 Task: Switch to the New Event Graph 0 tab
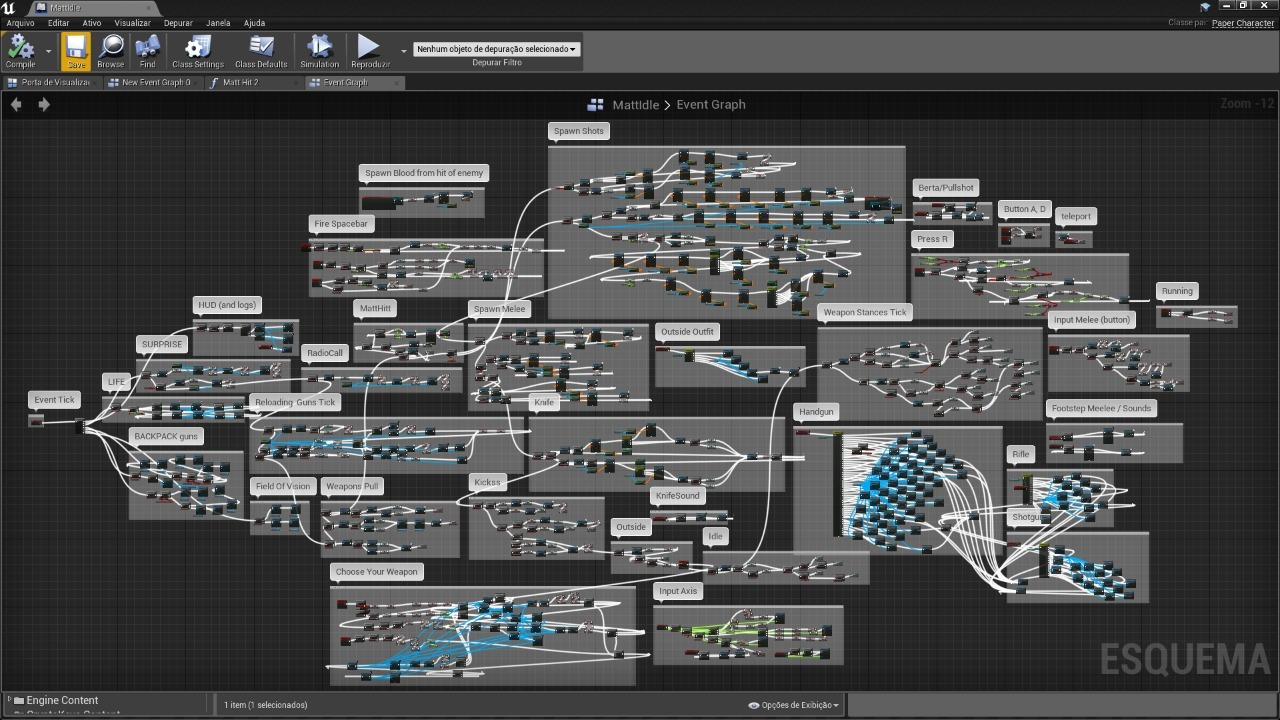155,83
